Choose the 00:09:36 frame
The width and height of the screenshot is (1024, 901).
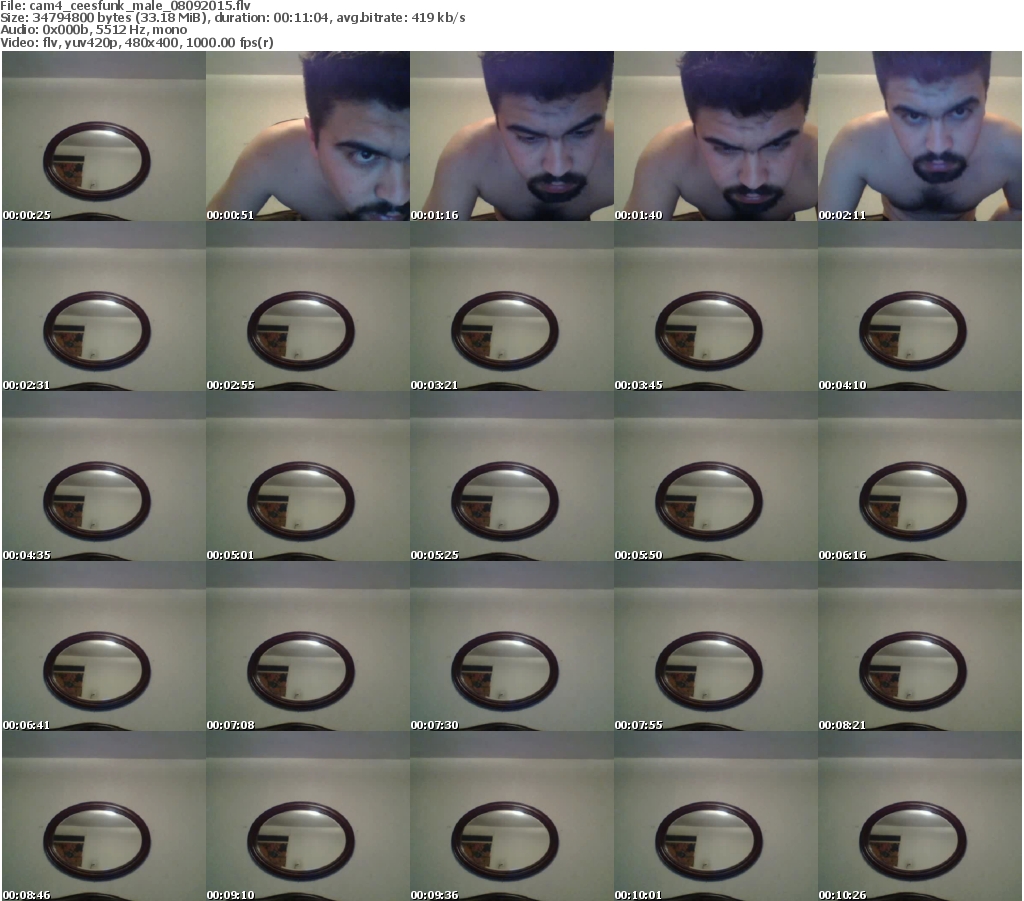tap(512, 816)
